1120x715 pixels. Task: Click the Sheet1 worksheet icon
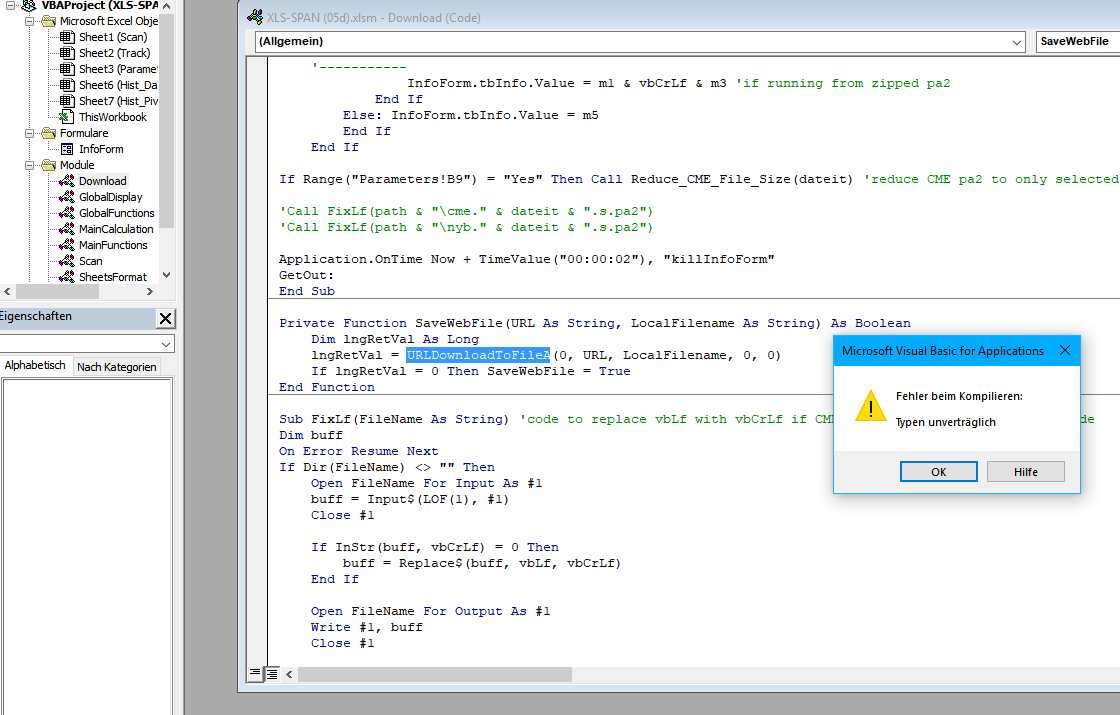(66, 37)
